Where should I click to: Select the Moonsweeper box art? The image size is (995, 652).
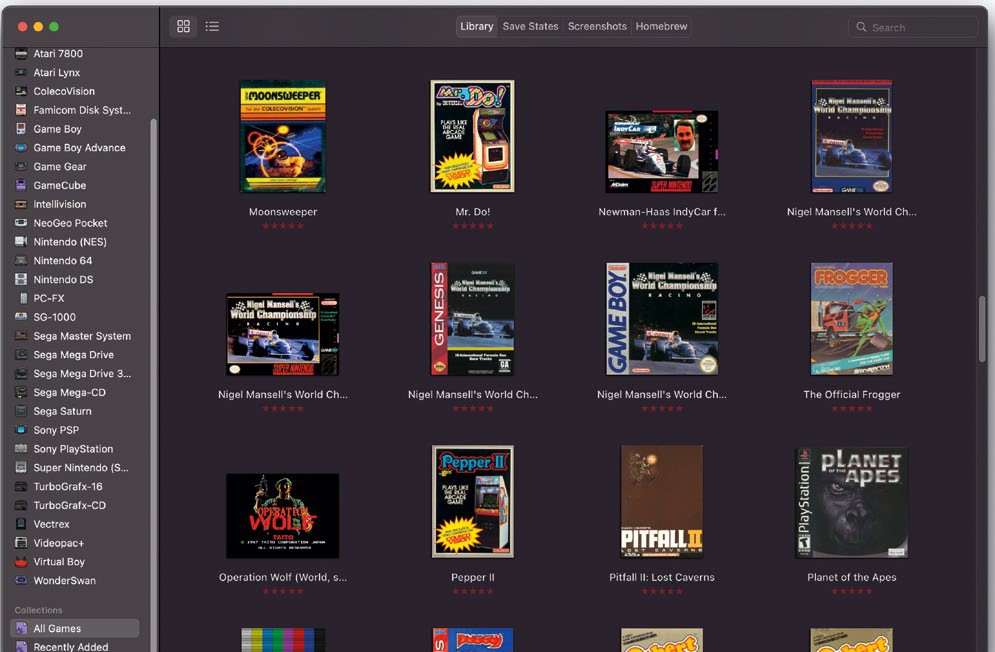coord(282,136)
